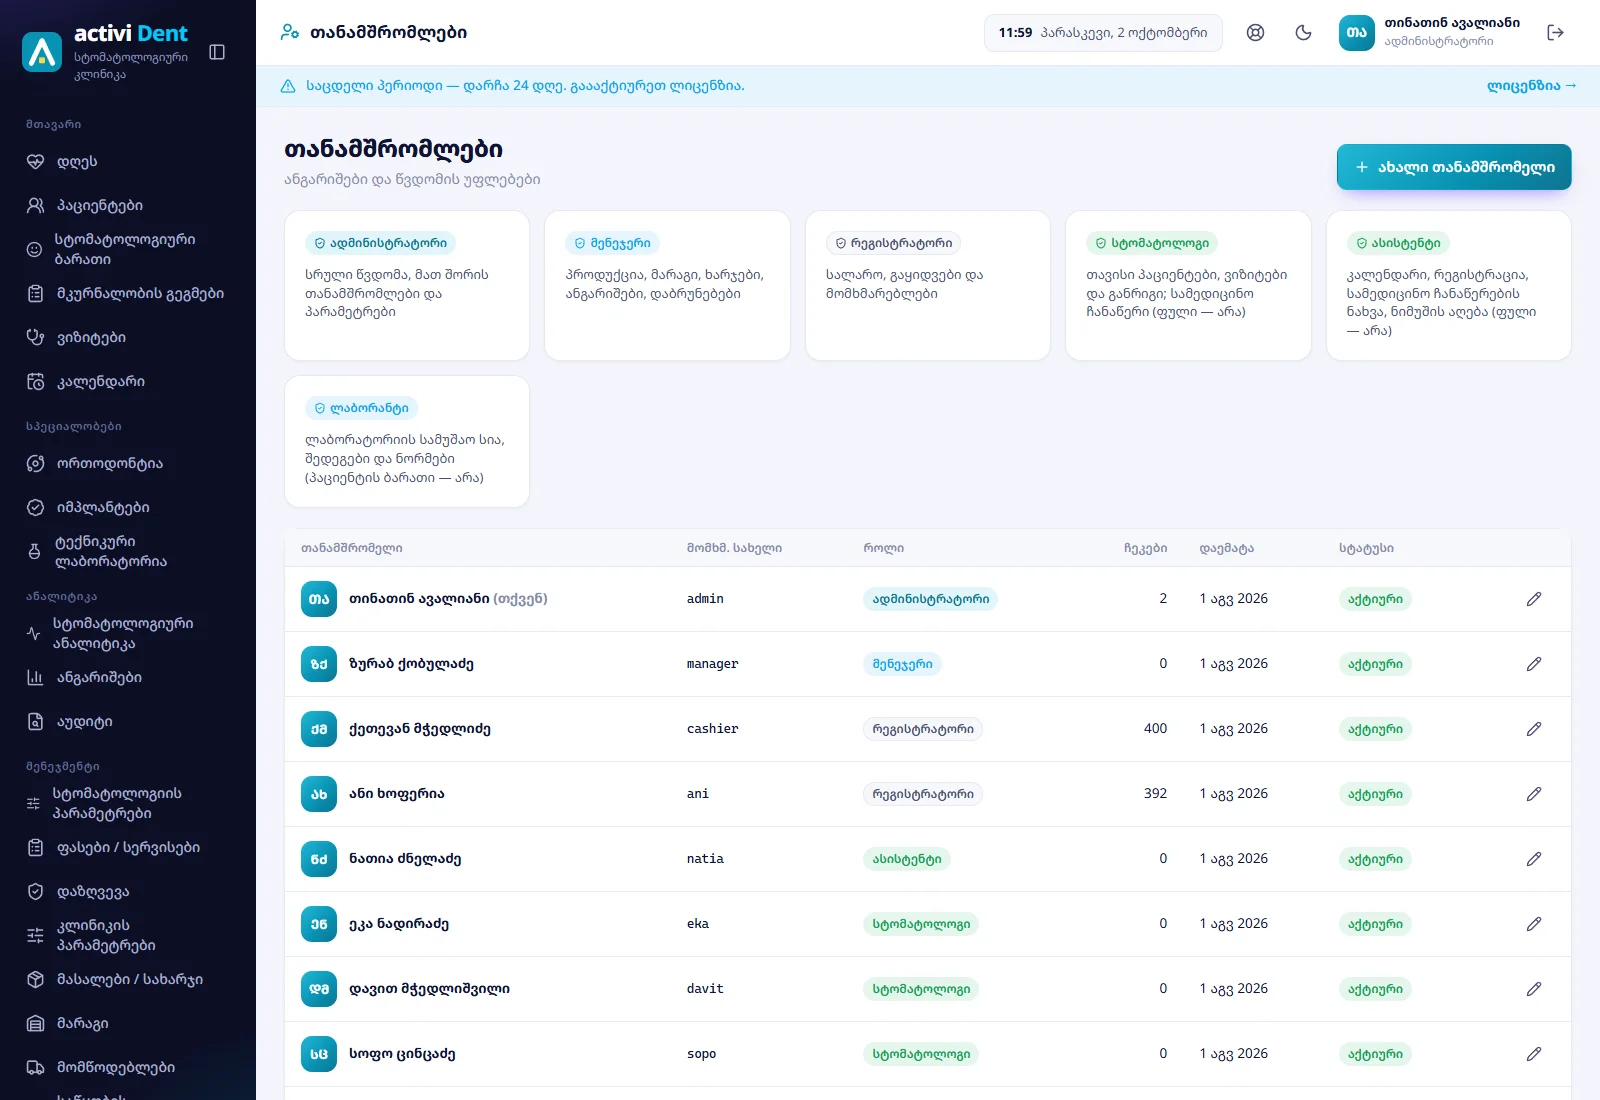Screen dimensions: 1600x1100
Task: Open ფასები / სერვისები in the sidebar
Action: (128, 848)
